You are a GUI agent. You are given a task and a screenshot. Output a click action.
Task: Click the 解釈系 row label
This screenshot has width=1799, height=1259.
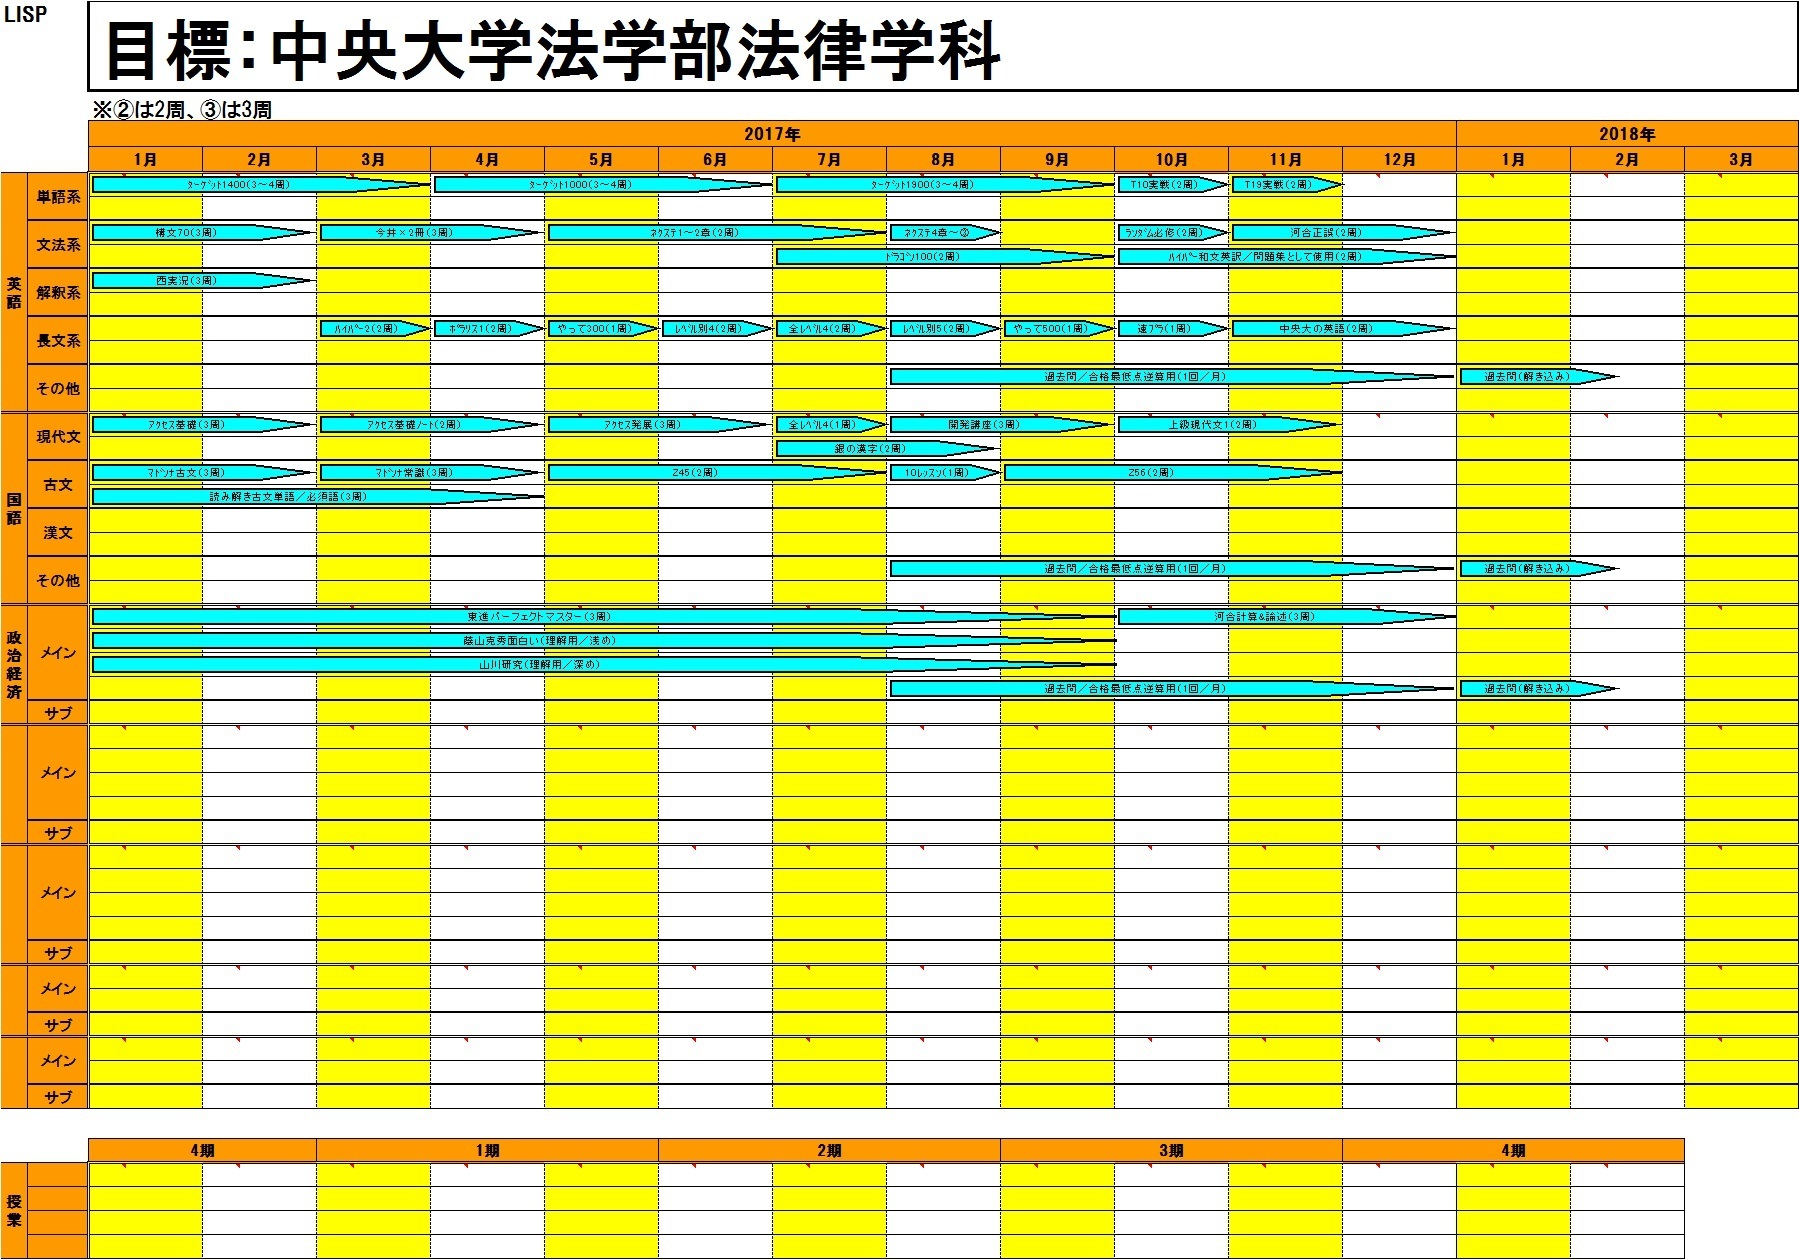58,293
